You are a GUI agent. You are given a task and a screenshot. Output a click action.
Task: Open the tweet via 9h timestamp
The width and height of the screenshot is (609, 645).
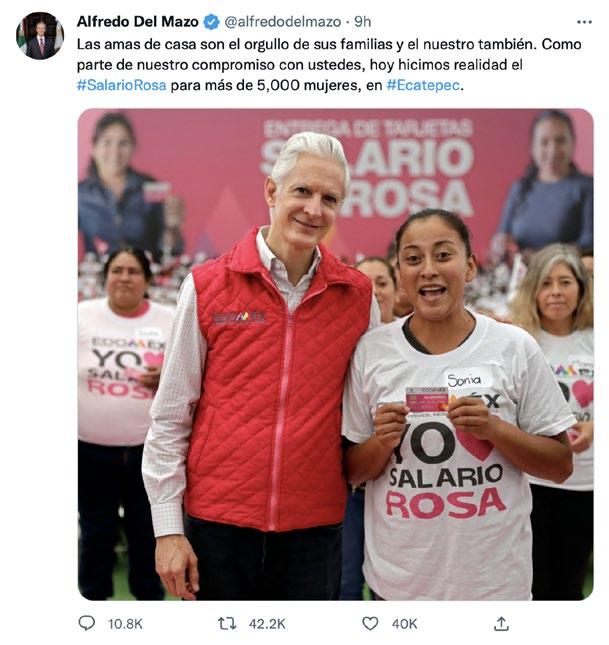pos(363,22)
